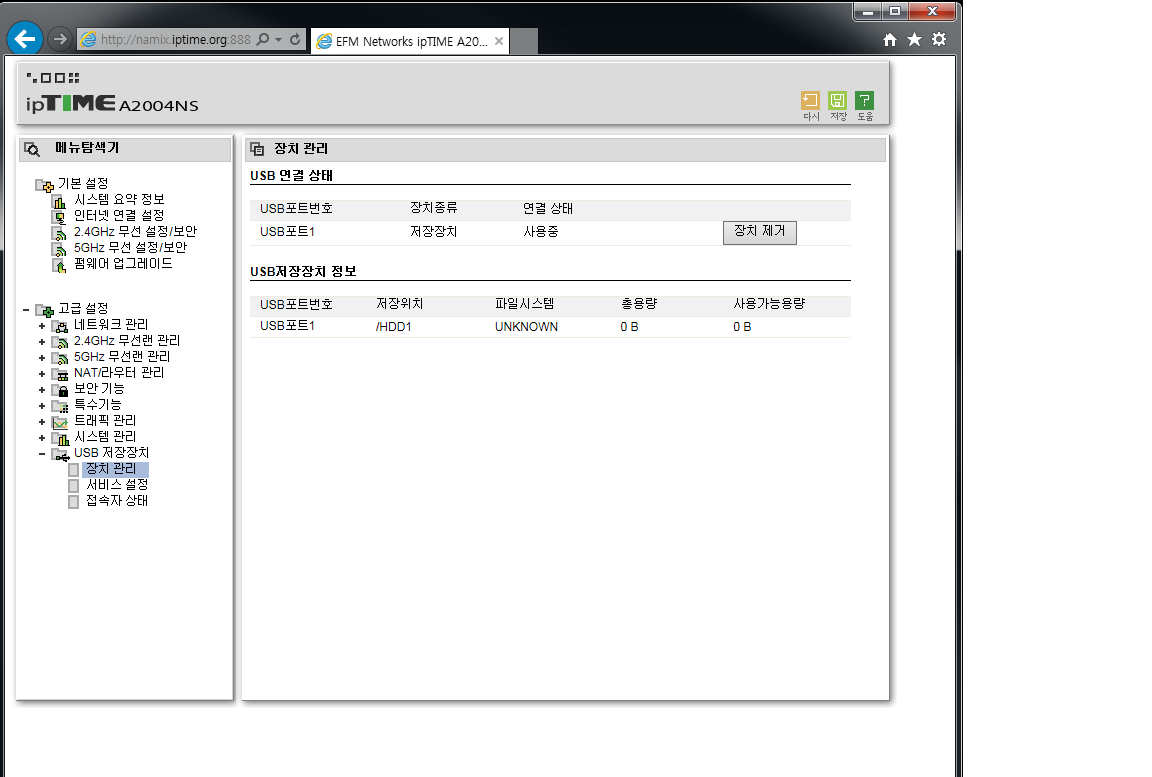The image size is (1152, 777).
Task: Click the menu search magnifier icon
Action: [x=32, y=149]
